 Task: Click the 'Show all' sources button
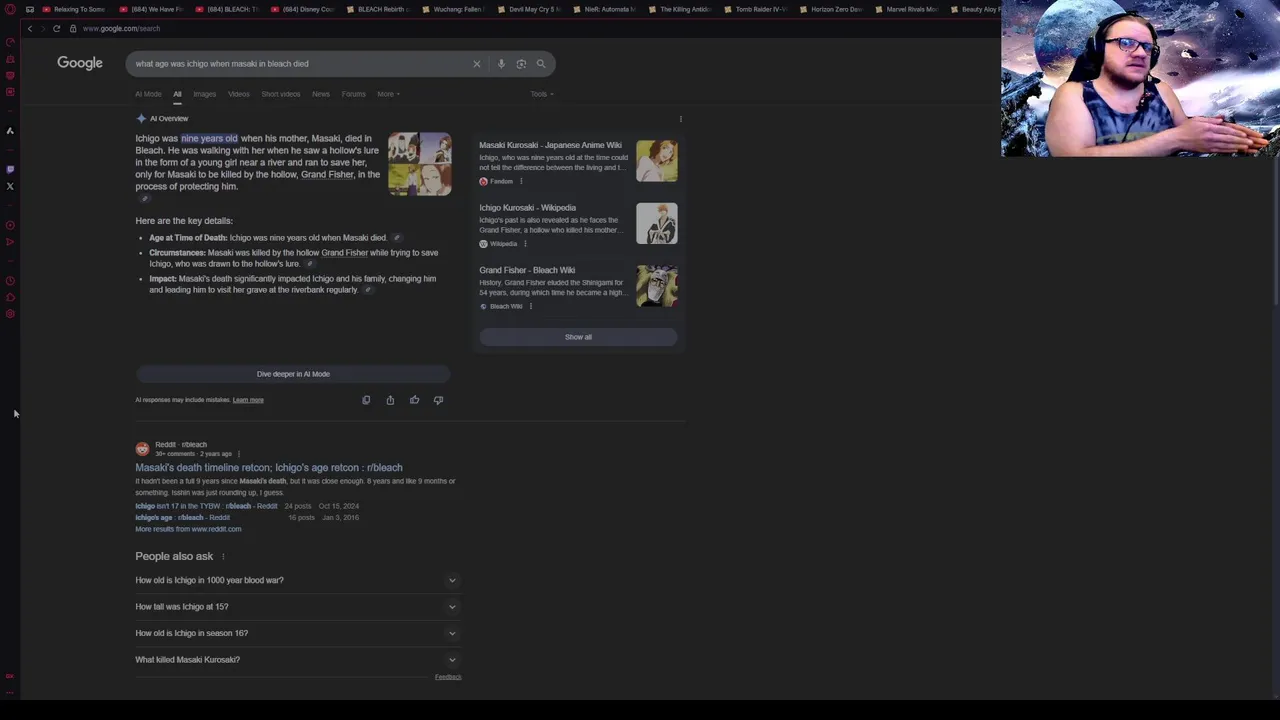(x=578, y=337)
